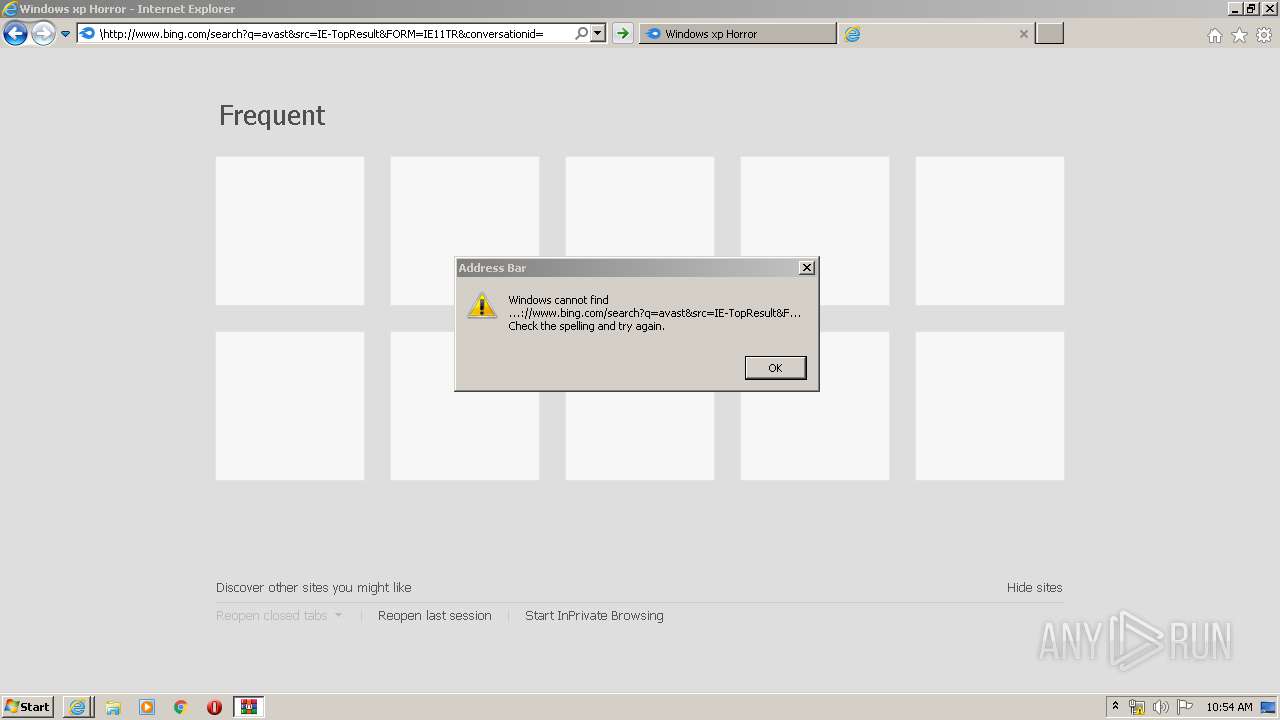Expand the address bar autocomplete dropdown

(598, 34)
